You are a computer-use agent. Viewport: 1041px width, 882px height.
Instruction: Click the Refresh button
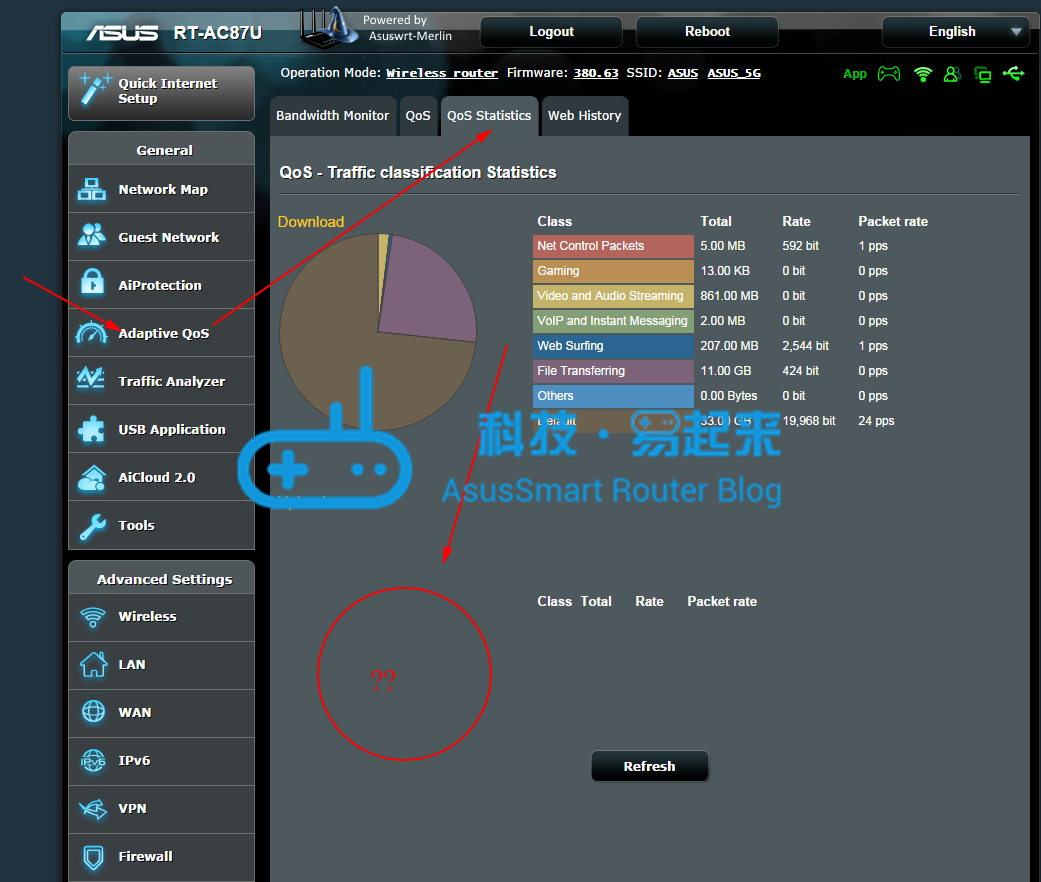point(649,767)
